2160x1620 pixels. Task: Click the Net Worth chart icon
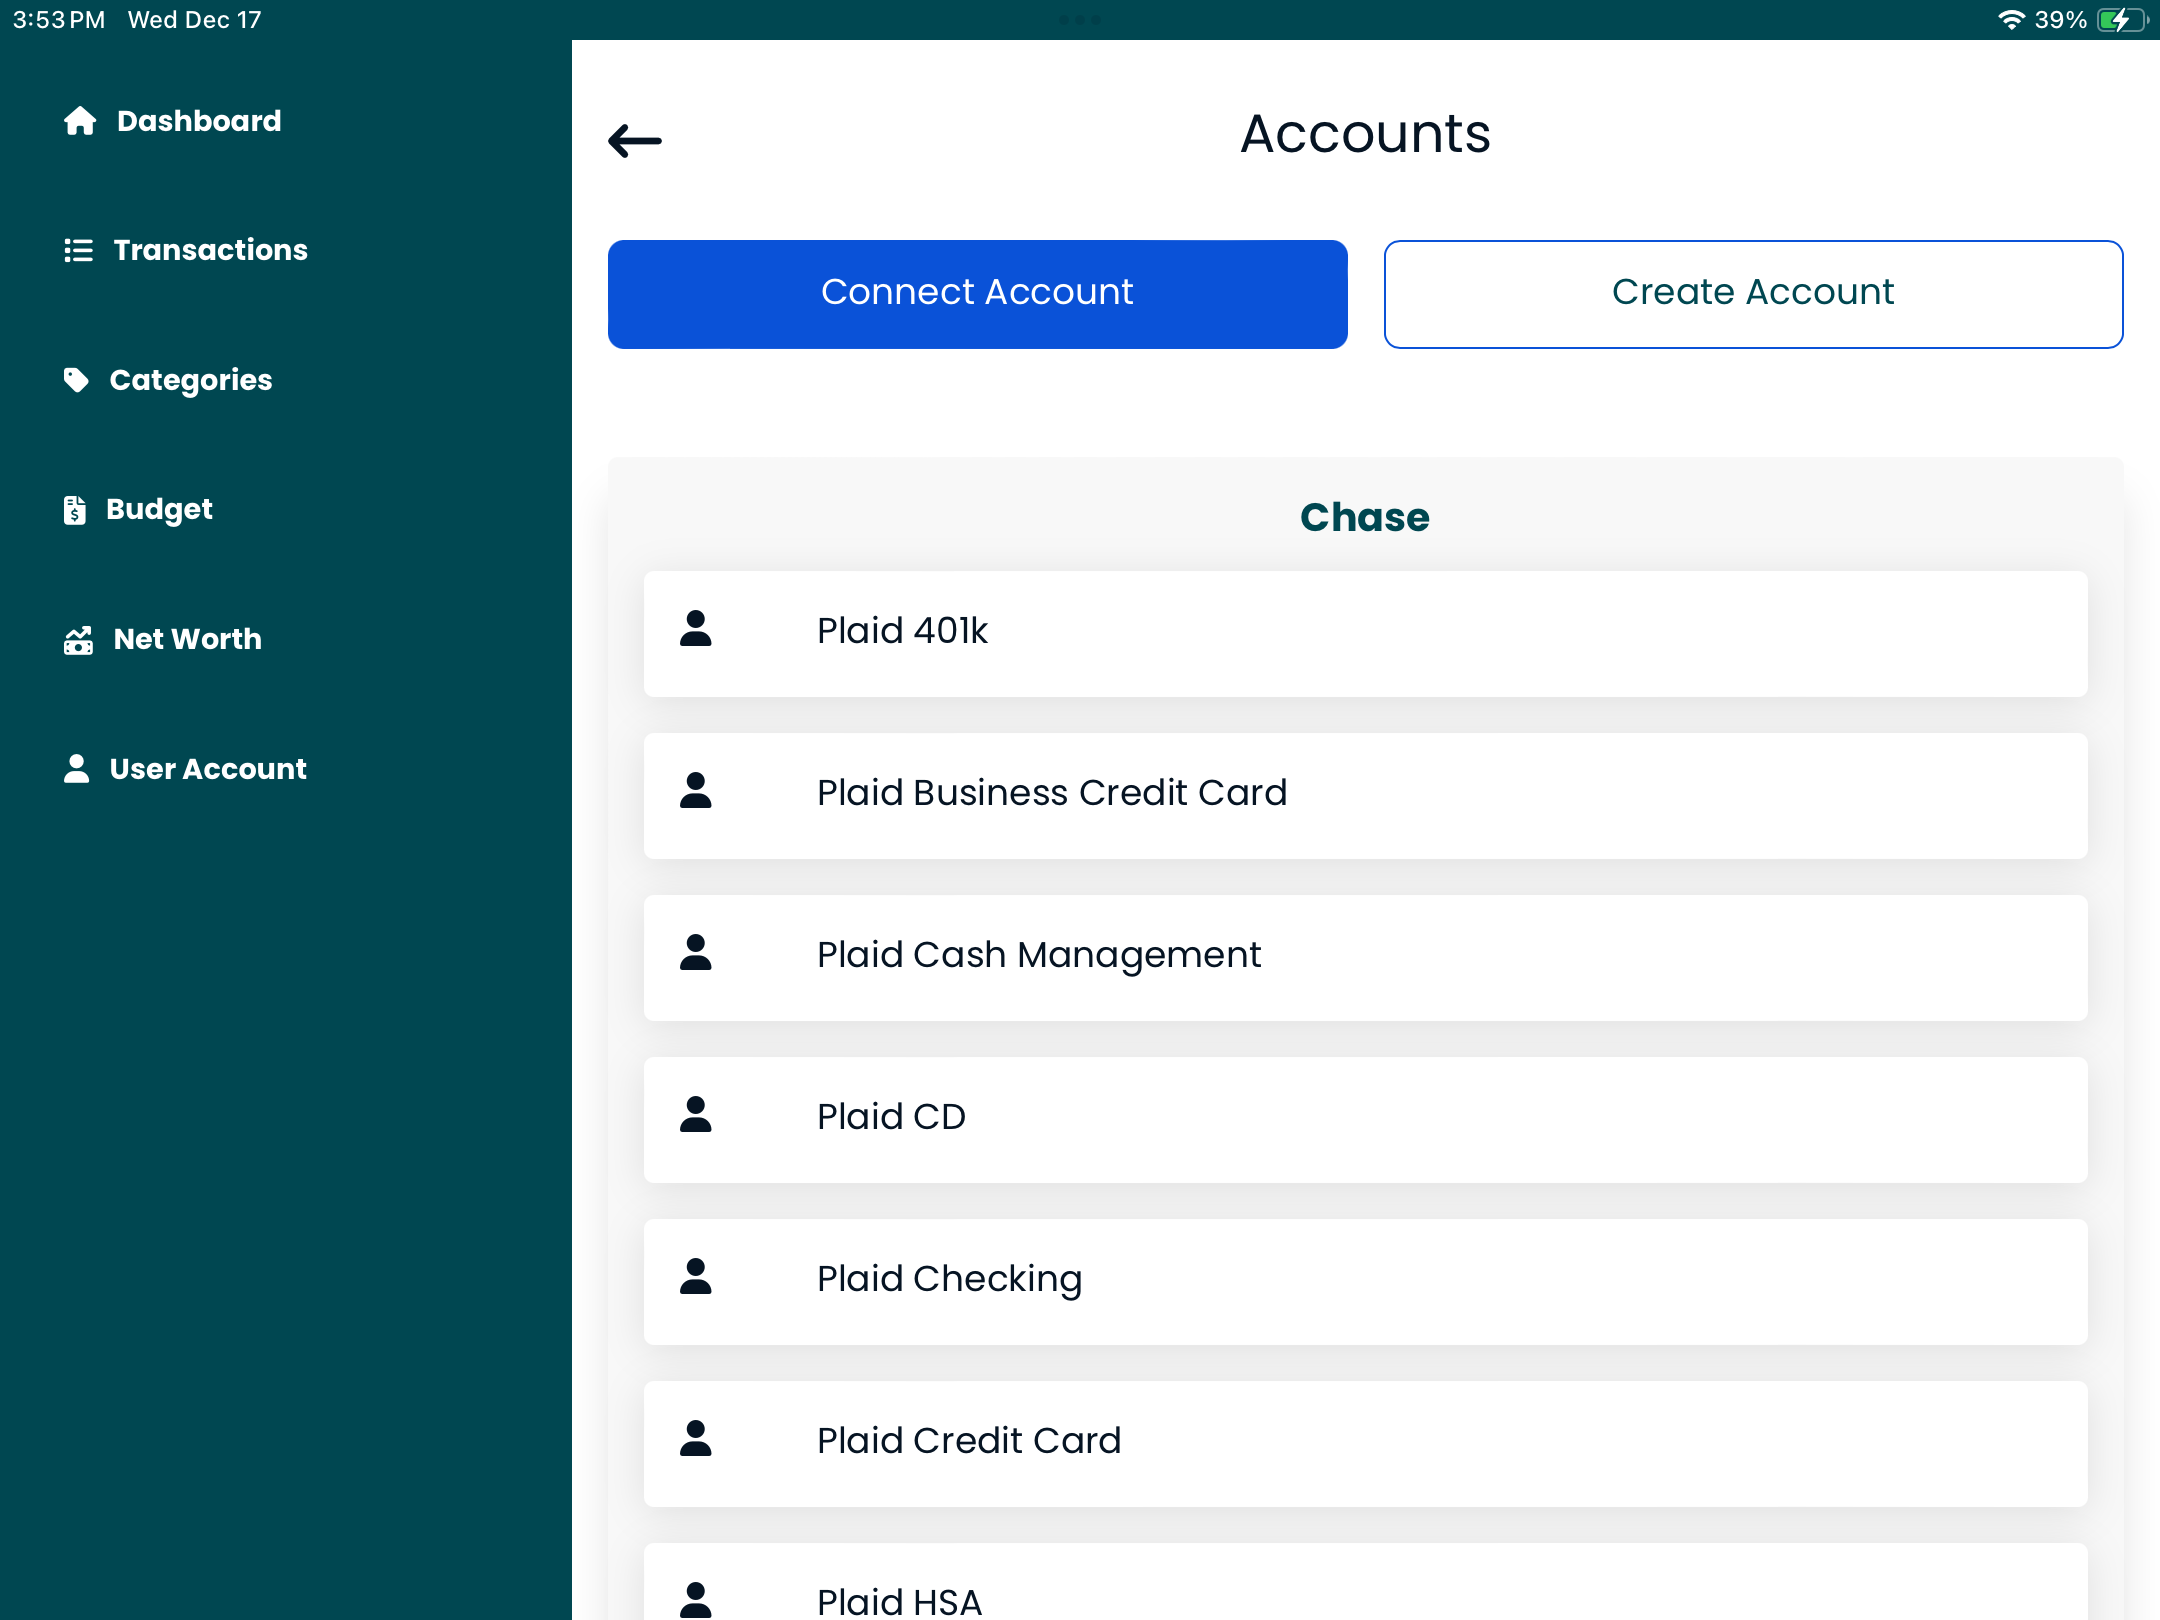[78, 640]
